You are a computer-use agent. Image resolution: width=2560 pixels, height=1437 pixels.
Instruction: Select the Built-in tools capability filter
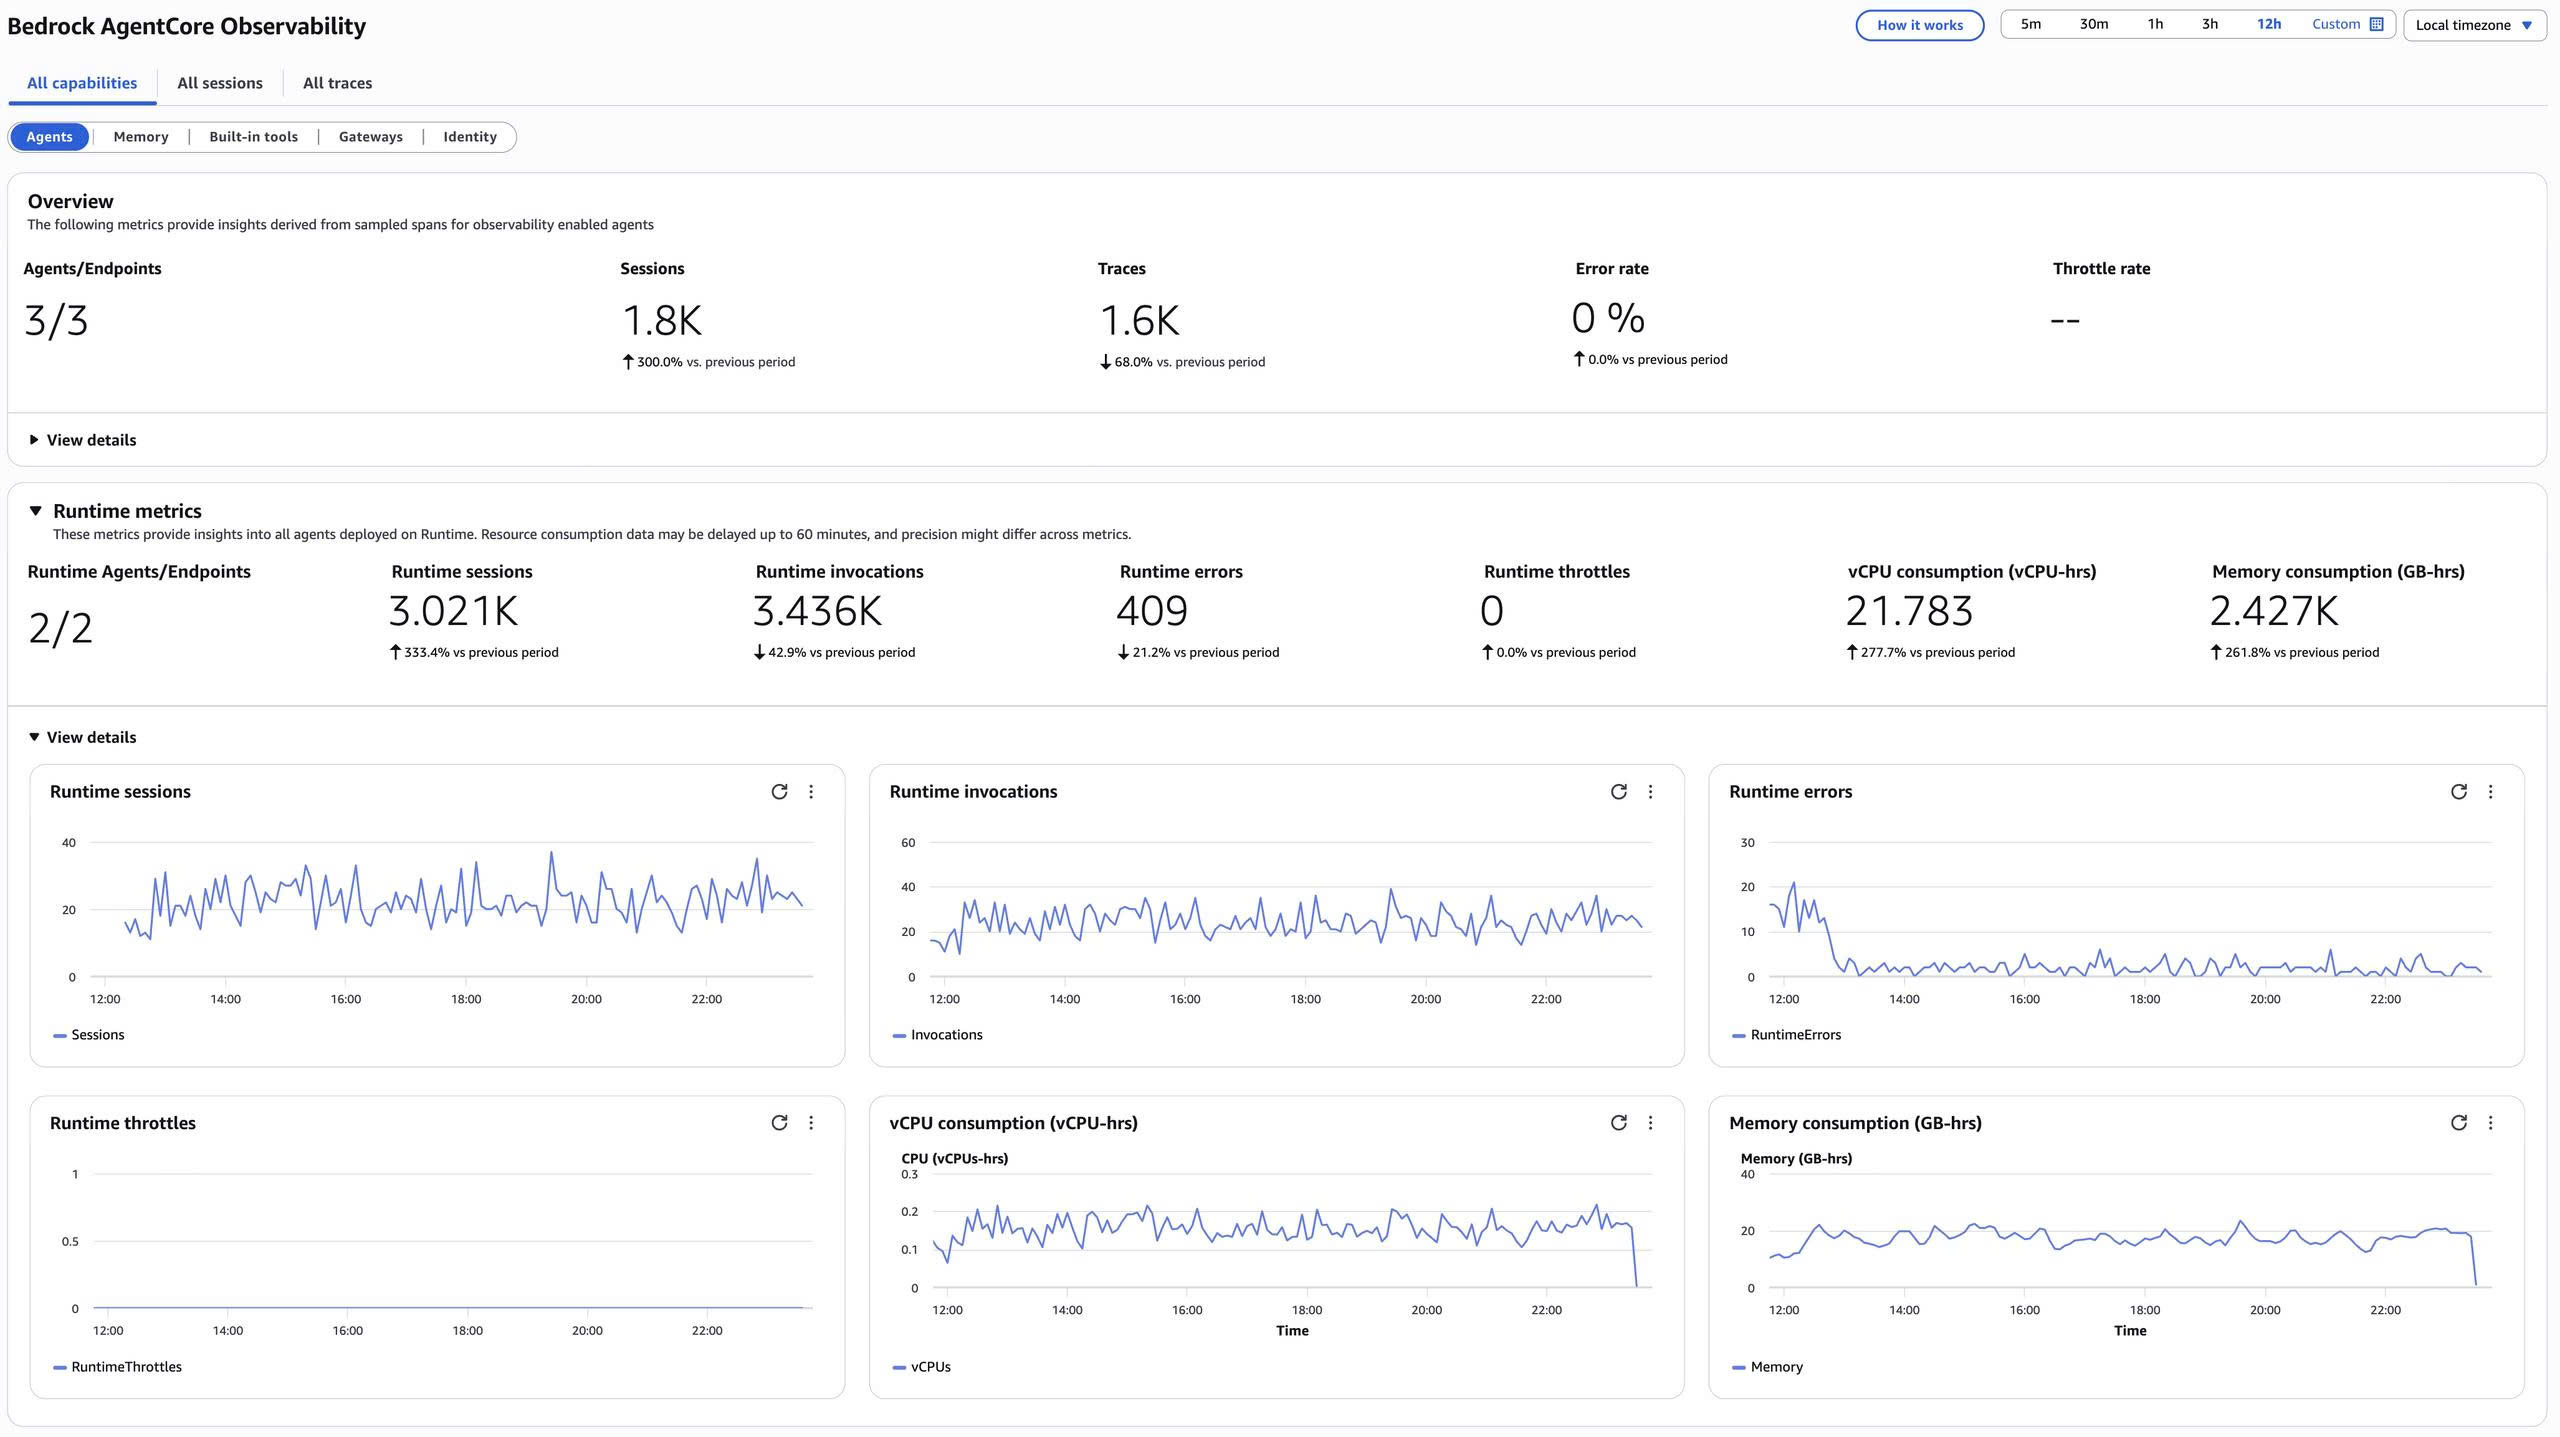253,137
